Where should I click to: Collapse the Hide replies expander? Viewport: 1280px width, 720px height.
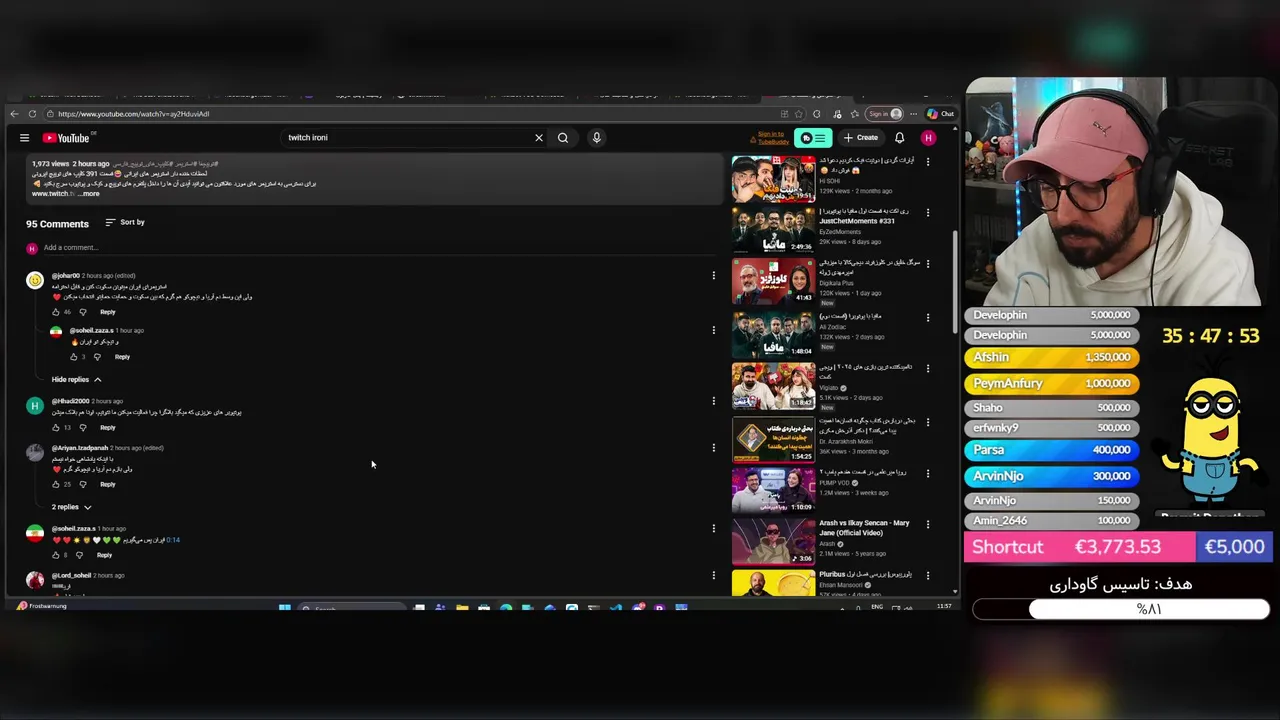tap(76, 380)
